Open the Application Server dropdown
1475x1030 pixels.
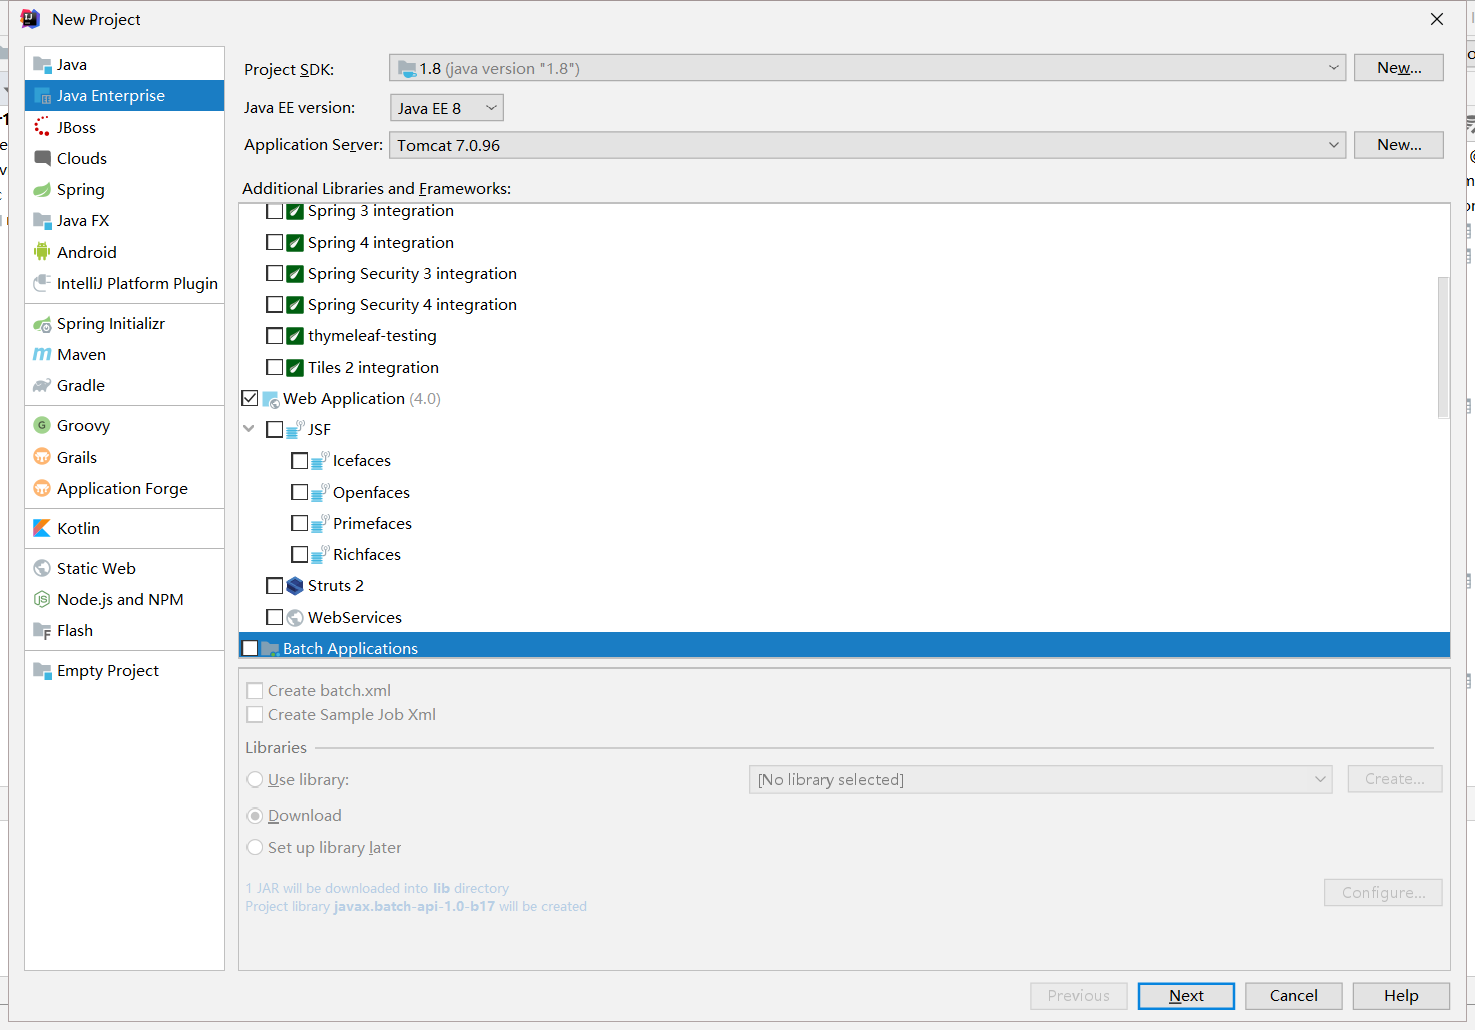pos(867,145)
